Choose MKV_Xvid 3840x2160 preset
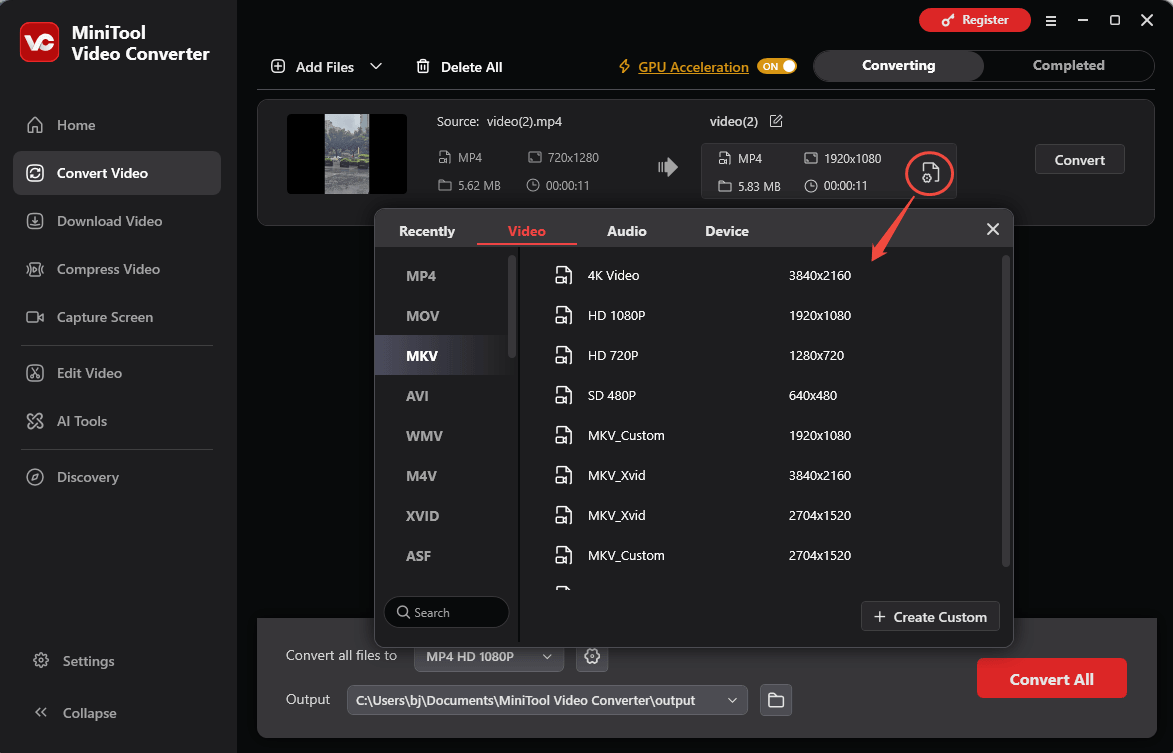This screenshot has height=753, width=1173. tap(761, 476)
